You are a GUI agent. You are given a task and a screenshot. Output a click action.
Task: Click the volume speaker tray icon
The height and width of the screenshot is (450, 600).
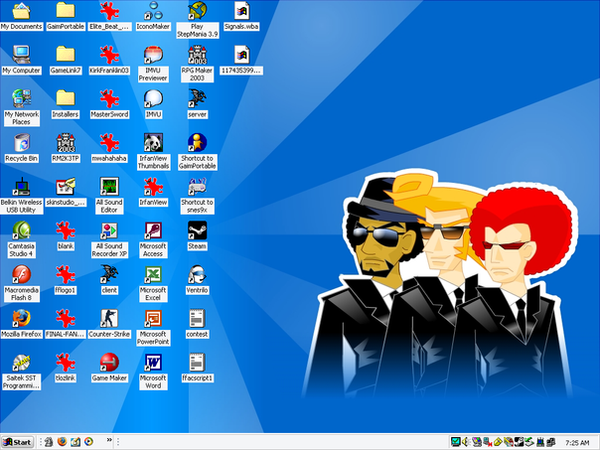(x=466, y=442)
